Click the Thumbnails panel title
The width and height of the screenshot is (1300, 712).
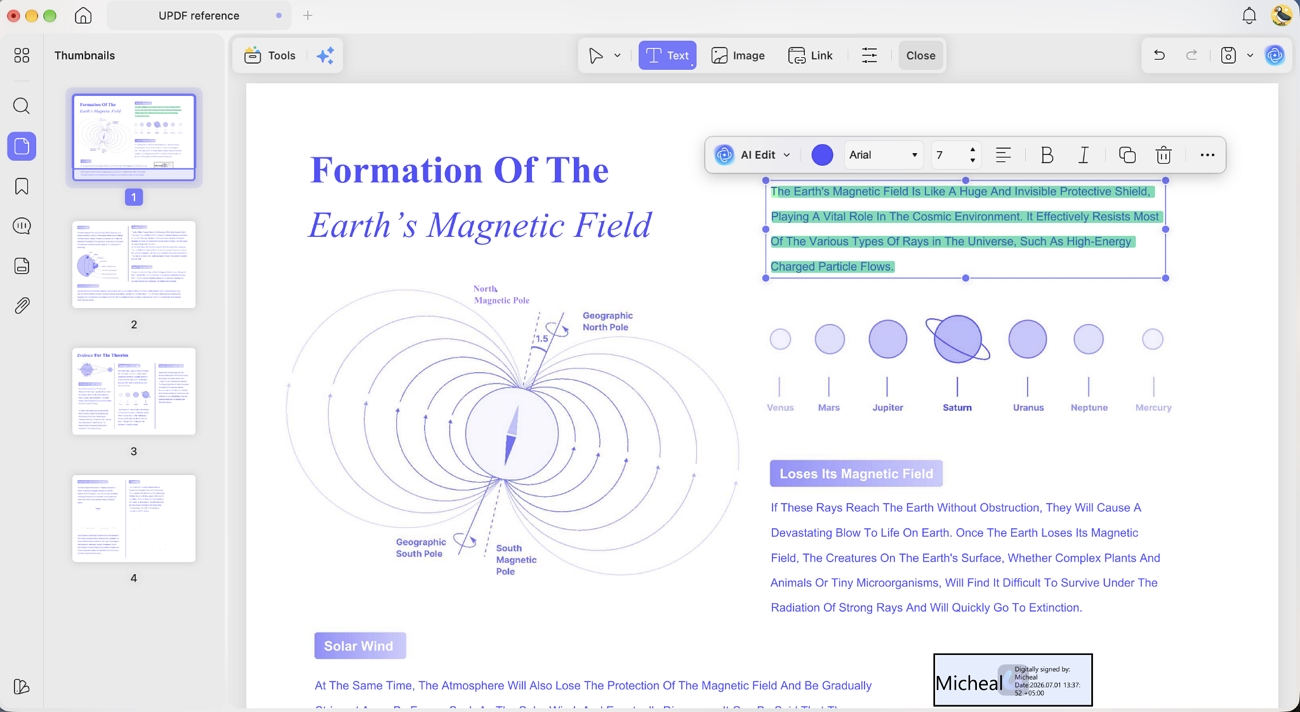85,56
